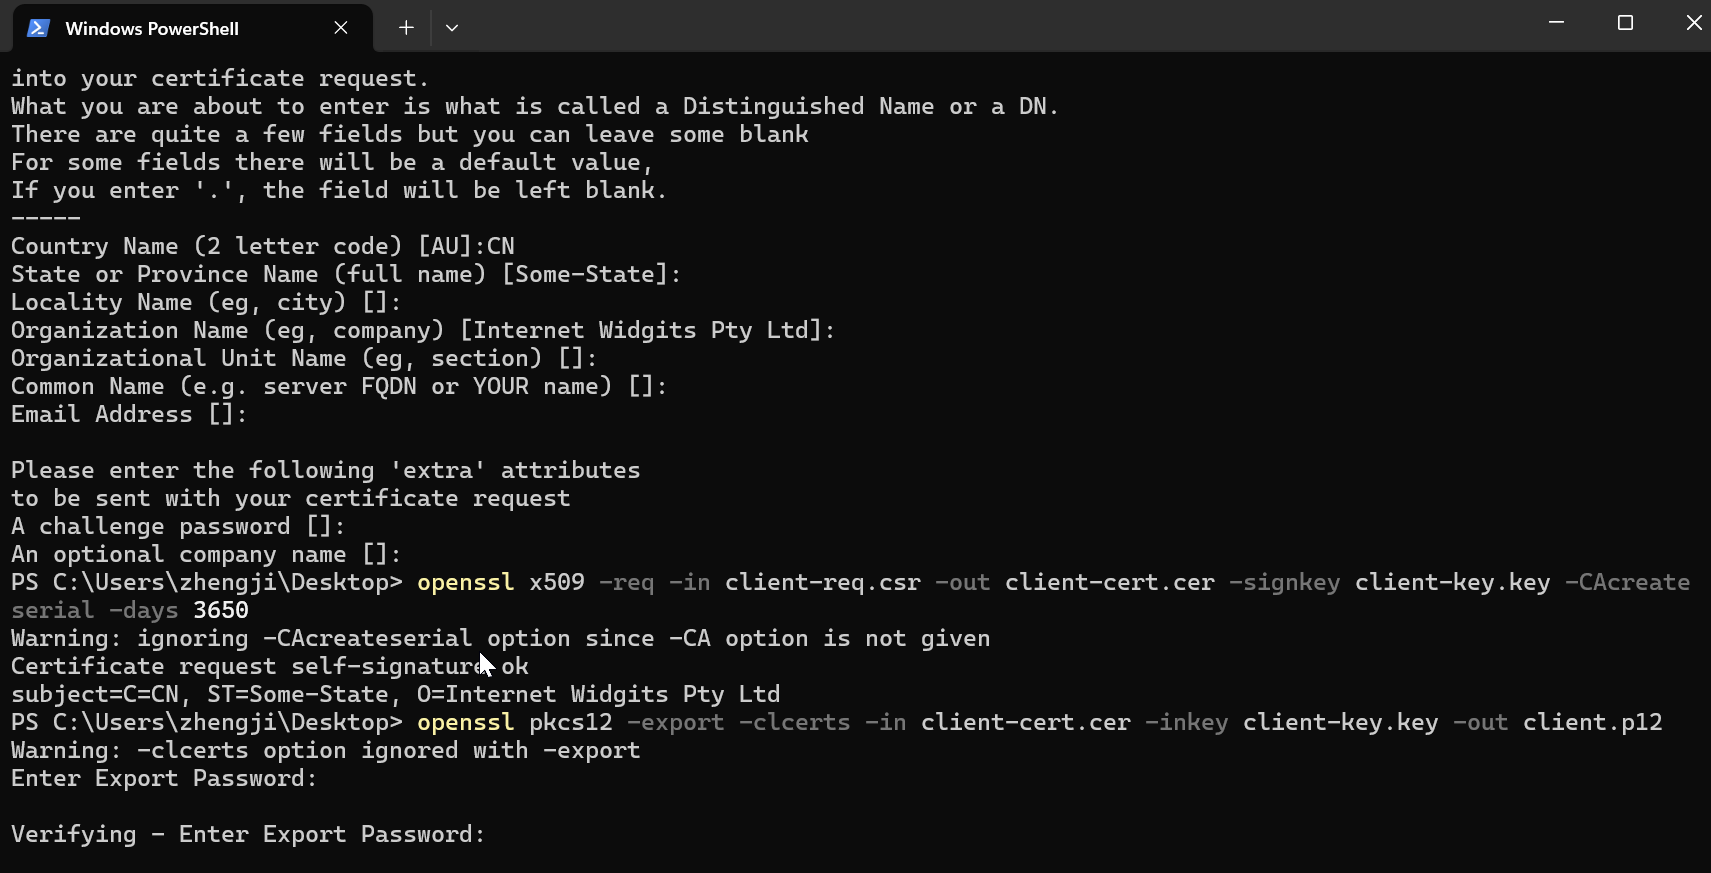The height and width of the screenshot is (873, 1711).
Task: Click the 'subject=C=CN' output line
Action: [x=395, y=694]
